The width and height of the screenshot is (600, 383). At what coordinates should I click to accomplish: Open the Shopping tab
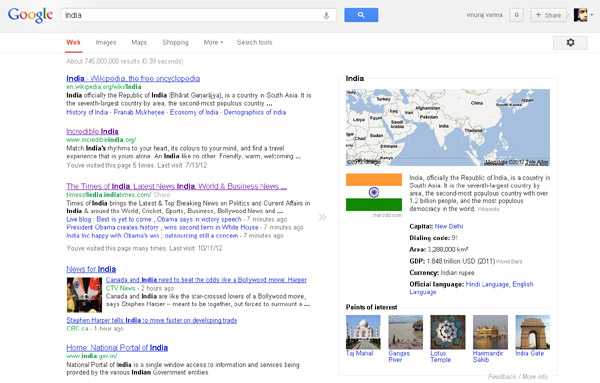coord(175,42)
